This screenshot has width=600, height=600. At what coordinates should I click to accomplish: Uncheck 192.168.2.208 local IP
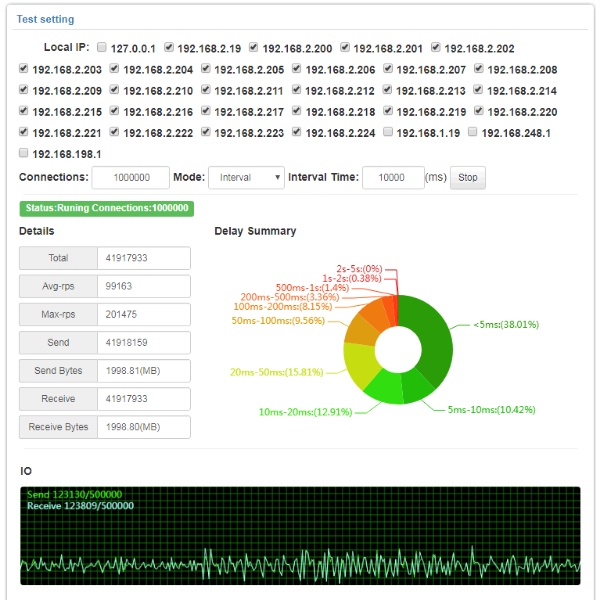click(x=478, y=68)
